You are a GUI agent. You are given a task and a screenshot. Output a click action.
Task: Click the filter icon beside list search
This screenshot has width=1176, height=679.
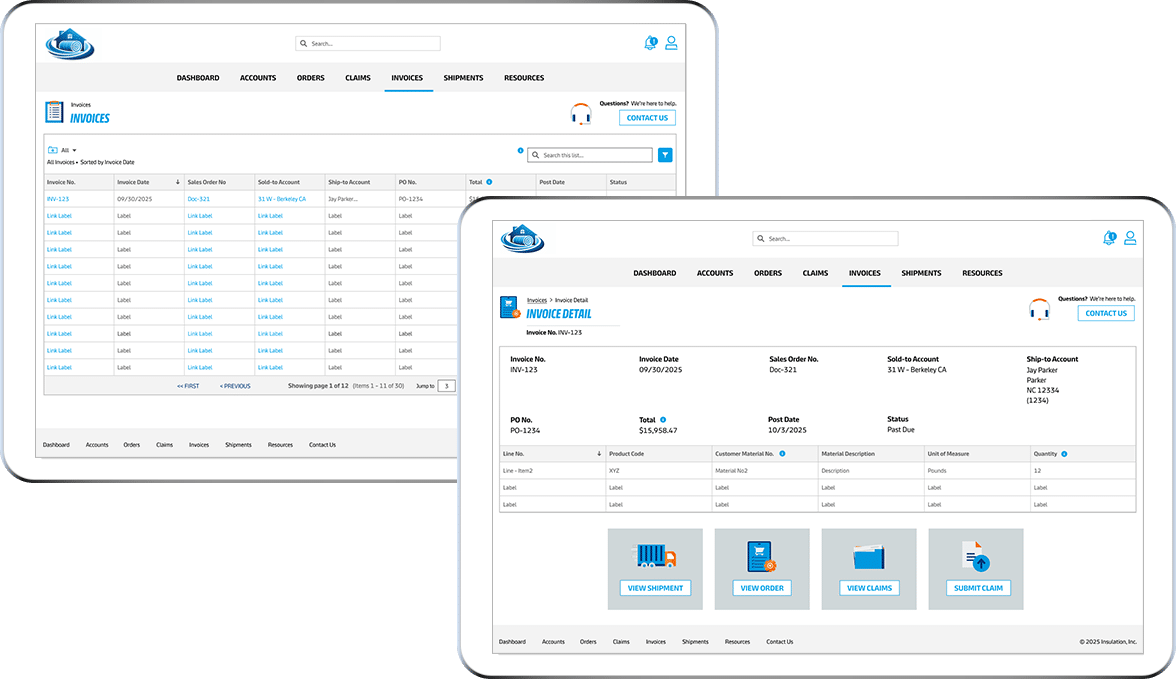tap(665, 155)
